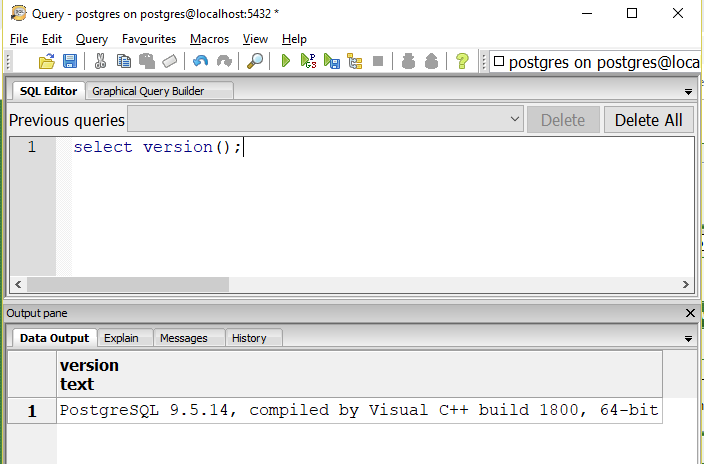Click the pgAdmin elephant title bar icon
Image resolution: width=704 pixels, height=464 pixels.
[x=18, y=13]
